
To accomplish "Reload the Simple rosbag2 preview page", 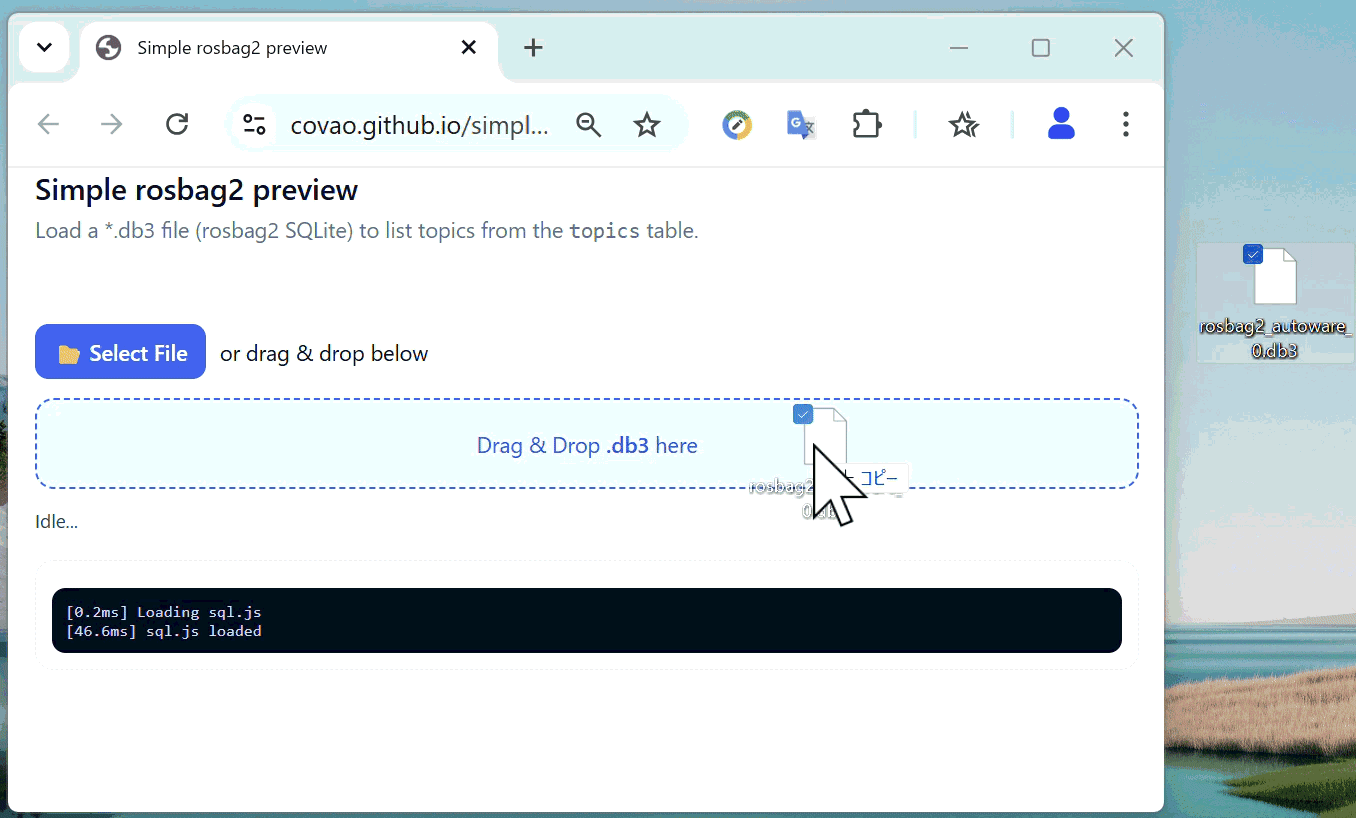I will coord(177,124).
